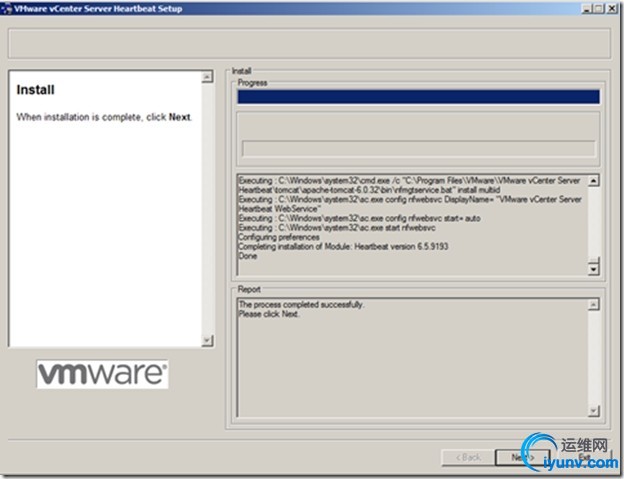Click the completed blue Progress bar

point(418,97)
